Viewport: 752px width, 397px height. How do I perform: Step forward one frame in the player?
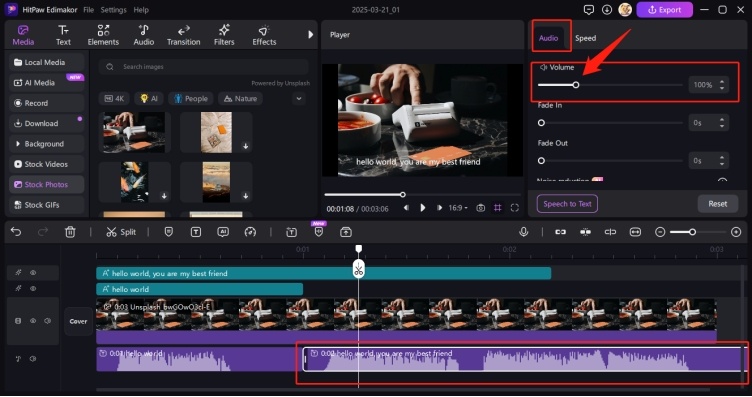point(439,208)
